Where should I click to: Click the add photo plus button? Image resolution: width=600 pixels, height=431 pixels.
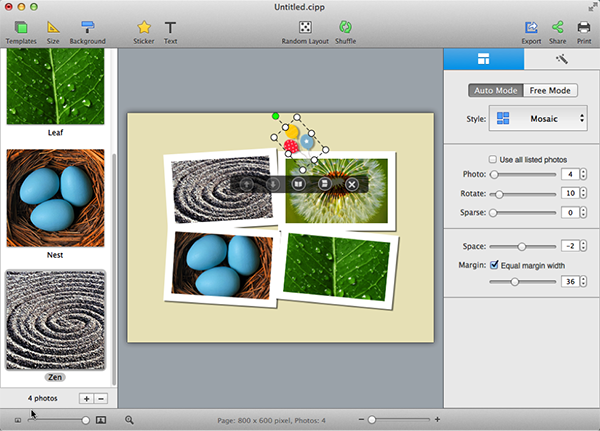(86, 398)
